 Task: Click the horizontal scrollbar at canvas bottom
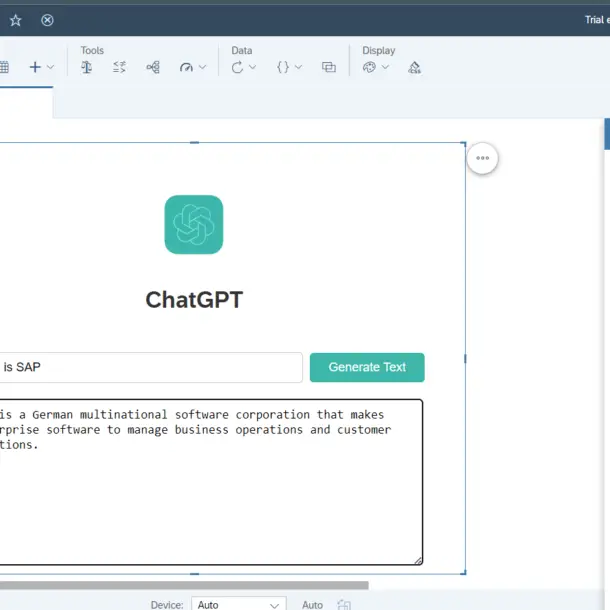(184, 585)
